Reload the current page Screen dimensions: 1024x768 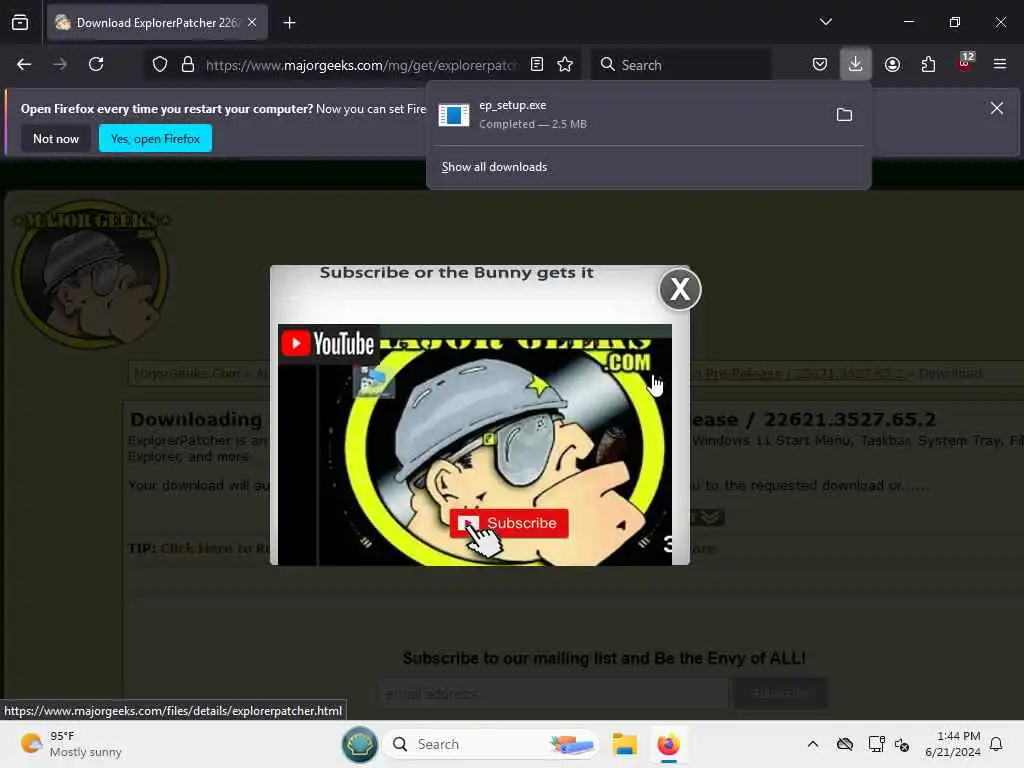click(96, 64)
